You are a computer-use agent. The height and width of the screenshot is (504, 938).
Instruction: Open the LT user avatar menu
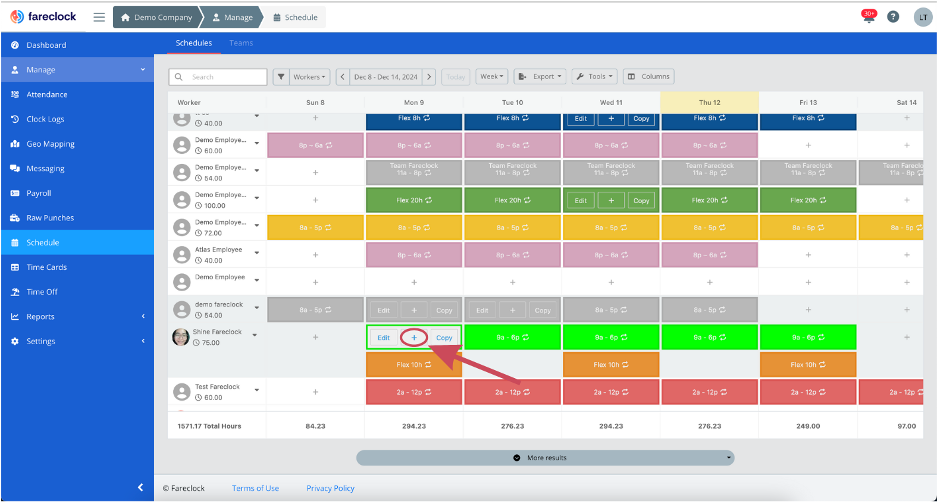point(923,17)
